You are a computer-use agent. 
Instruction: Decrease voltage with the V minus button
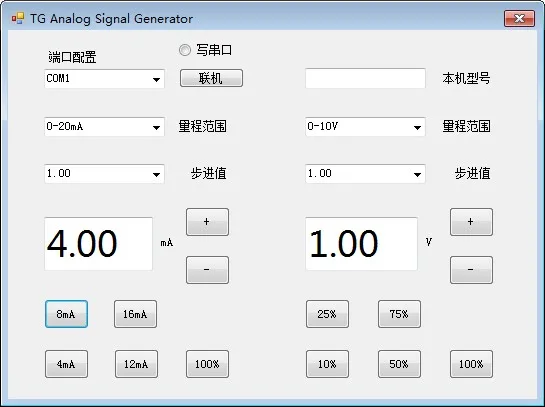[x=471, y=270]
